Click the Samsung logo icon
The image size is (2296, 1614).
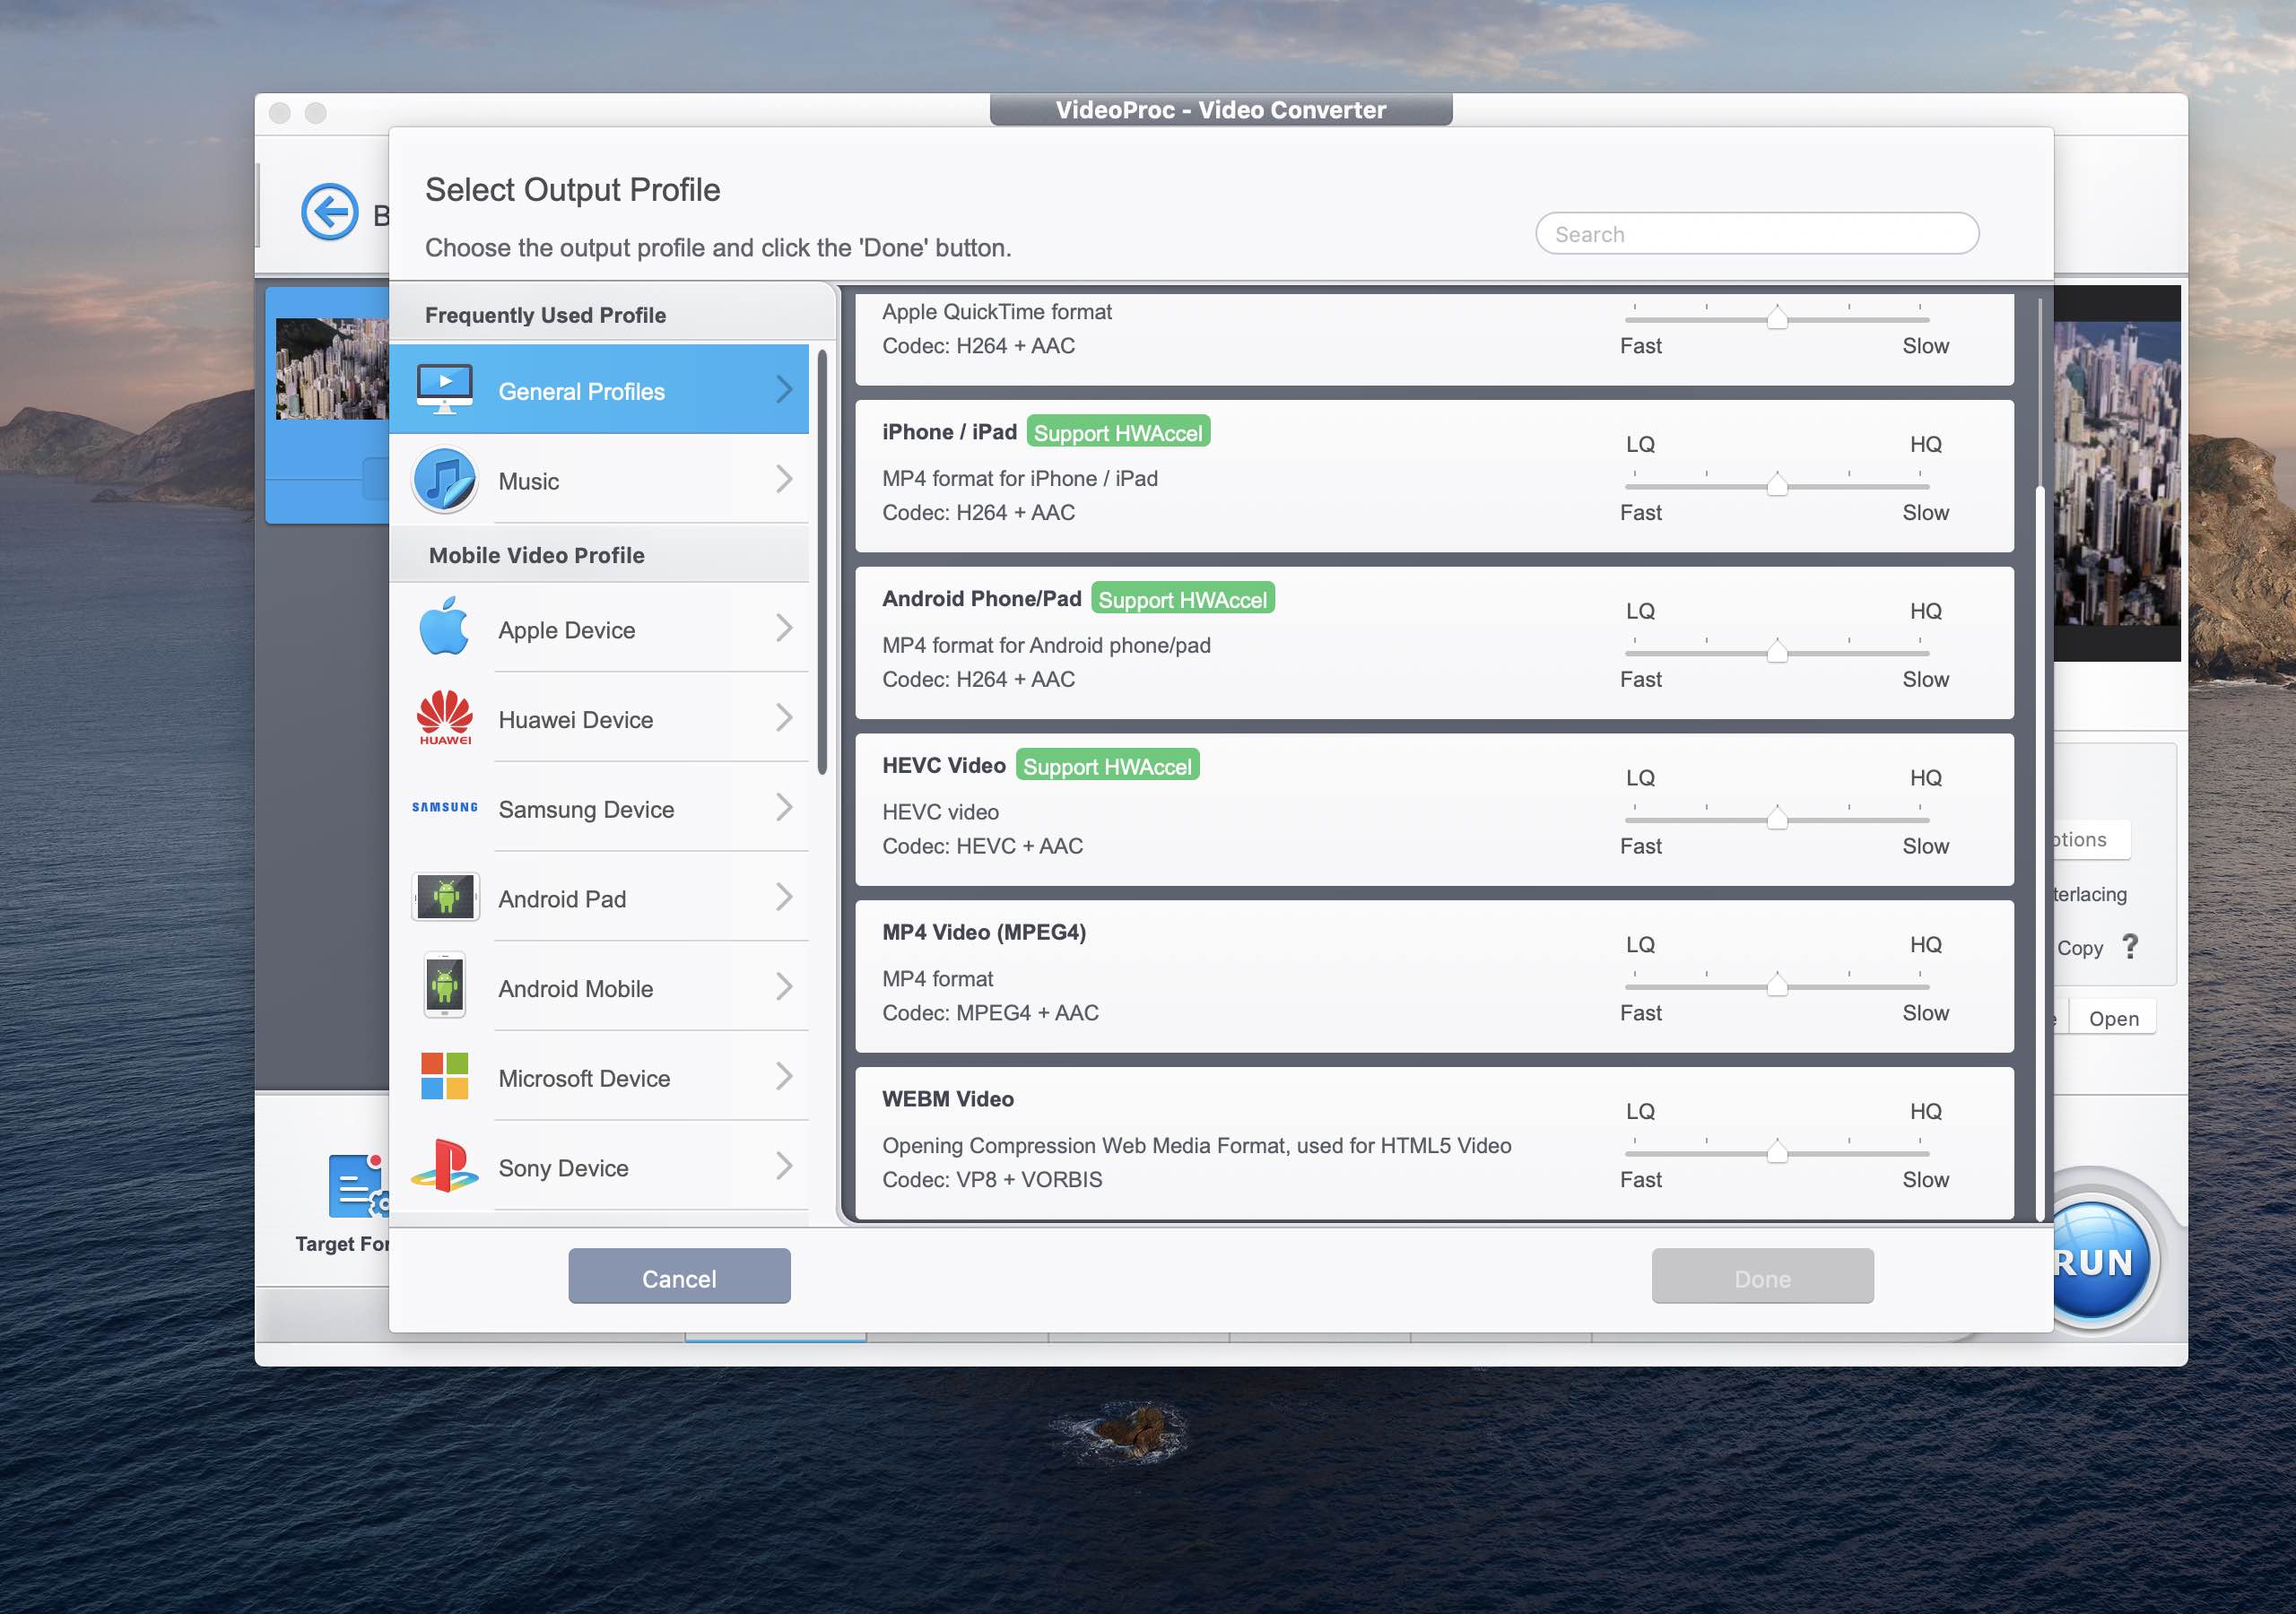tap(445, 807)
